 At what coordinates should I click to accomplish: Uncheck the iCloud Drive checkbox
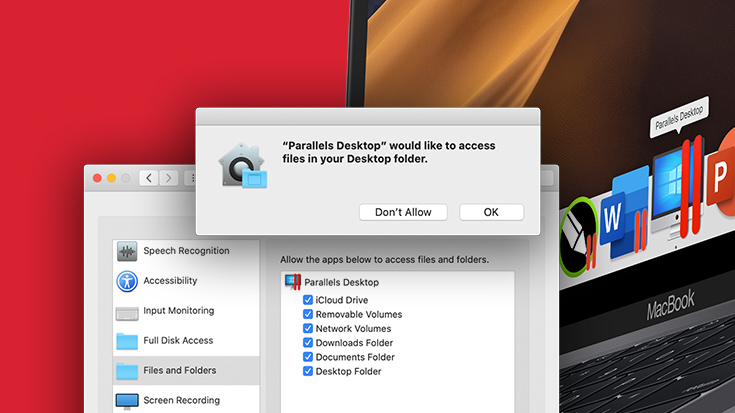308,300
